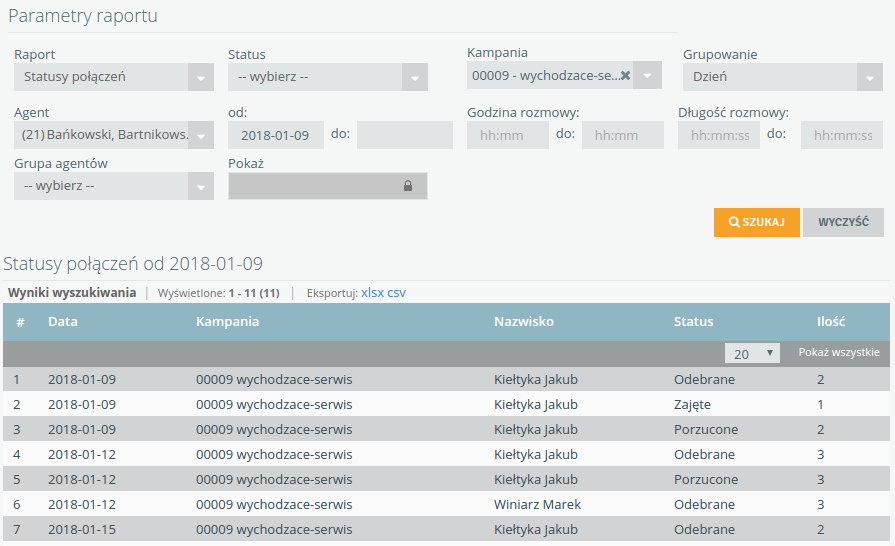Image resolution: width=895 pixels, height=546 pixels.
Task: Click 'Porzucone' status in row 5
Action: 705,479
